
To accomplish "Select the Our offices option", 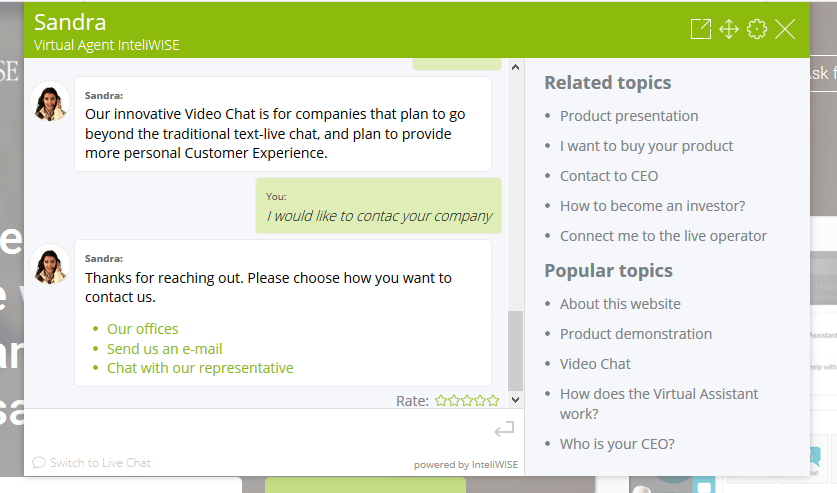I will point(143,329).
